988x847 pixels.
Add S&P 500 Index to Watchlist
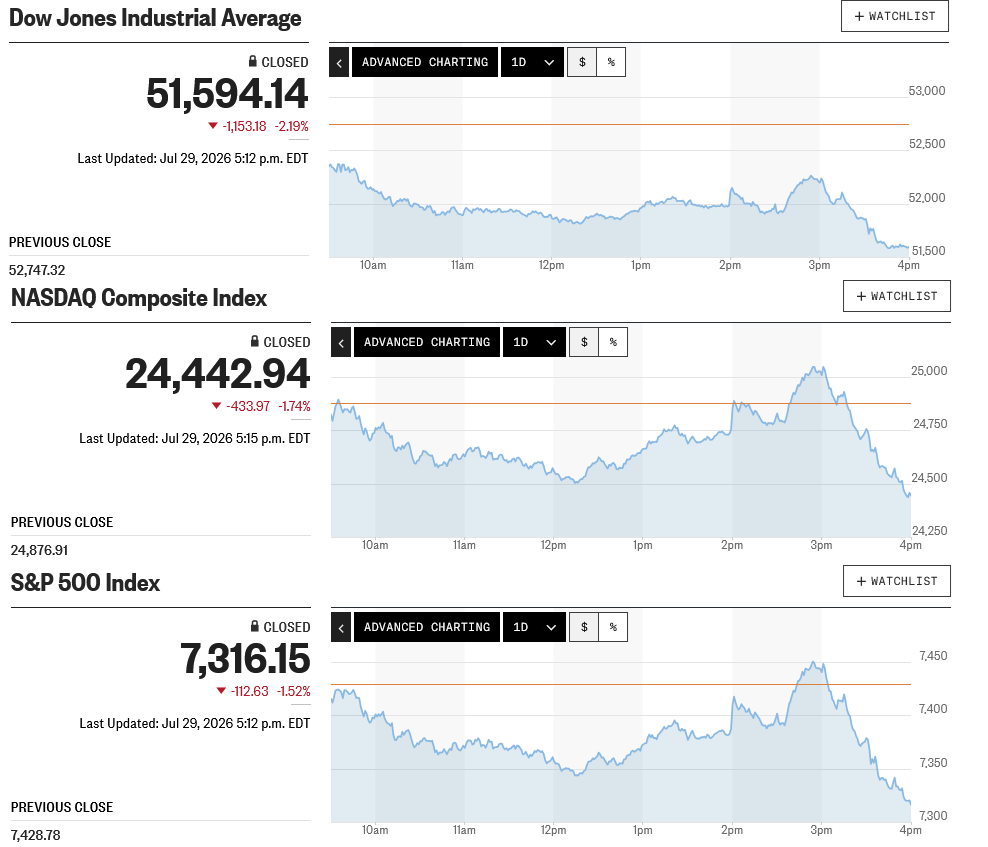(x=897, y=581)
